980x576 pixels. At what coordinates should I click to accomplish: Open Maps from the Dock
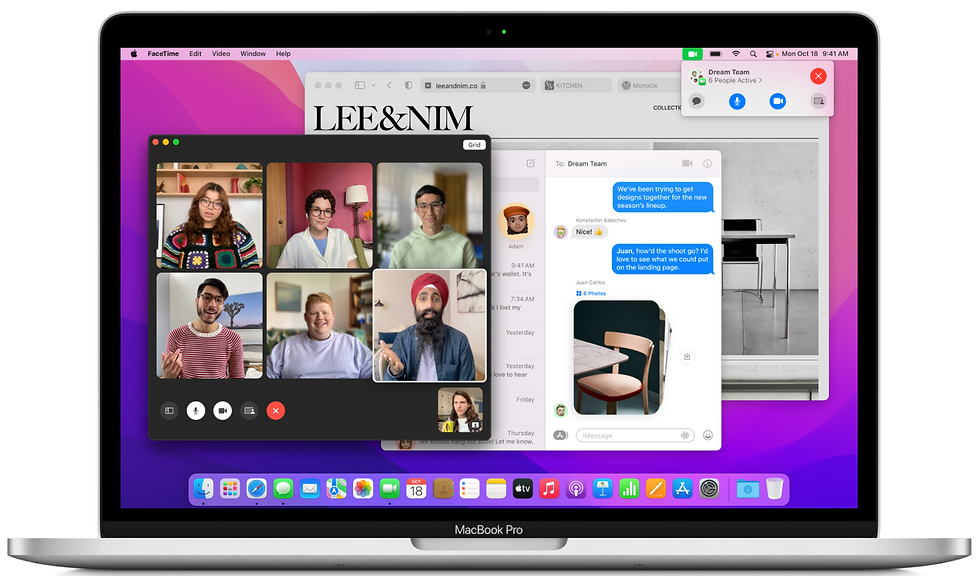pos(336,489)
